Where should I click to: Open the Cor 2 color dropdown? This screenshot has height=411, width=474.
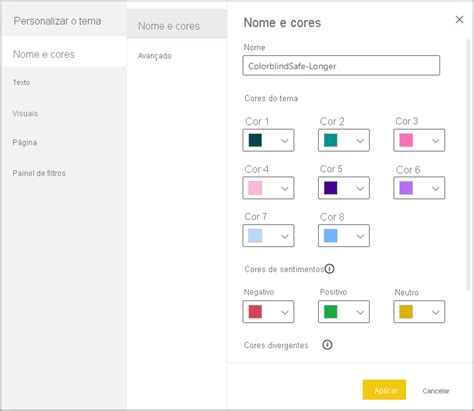[x=344, y=140]
